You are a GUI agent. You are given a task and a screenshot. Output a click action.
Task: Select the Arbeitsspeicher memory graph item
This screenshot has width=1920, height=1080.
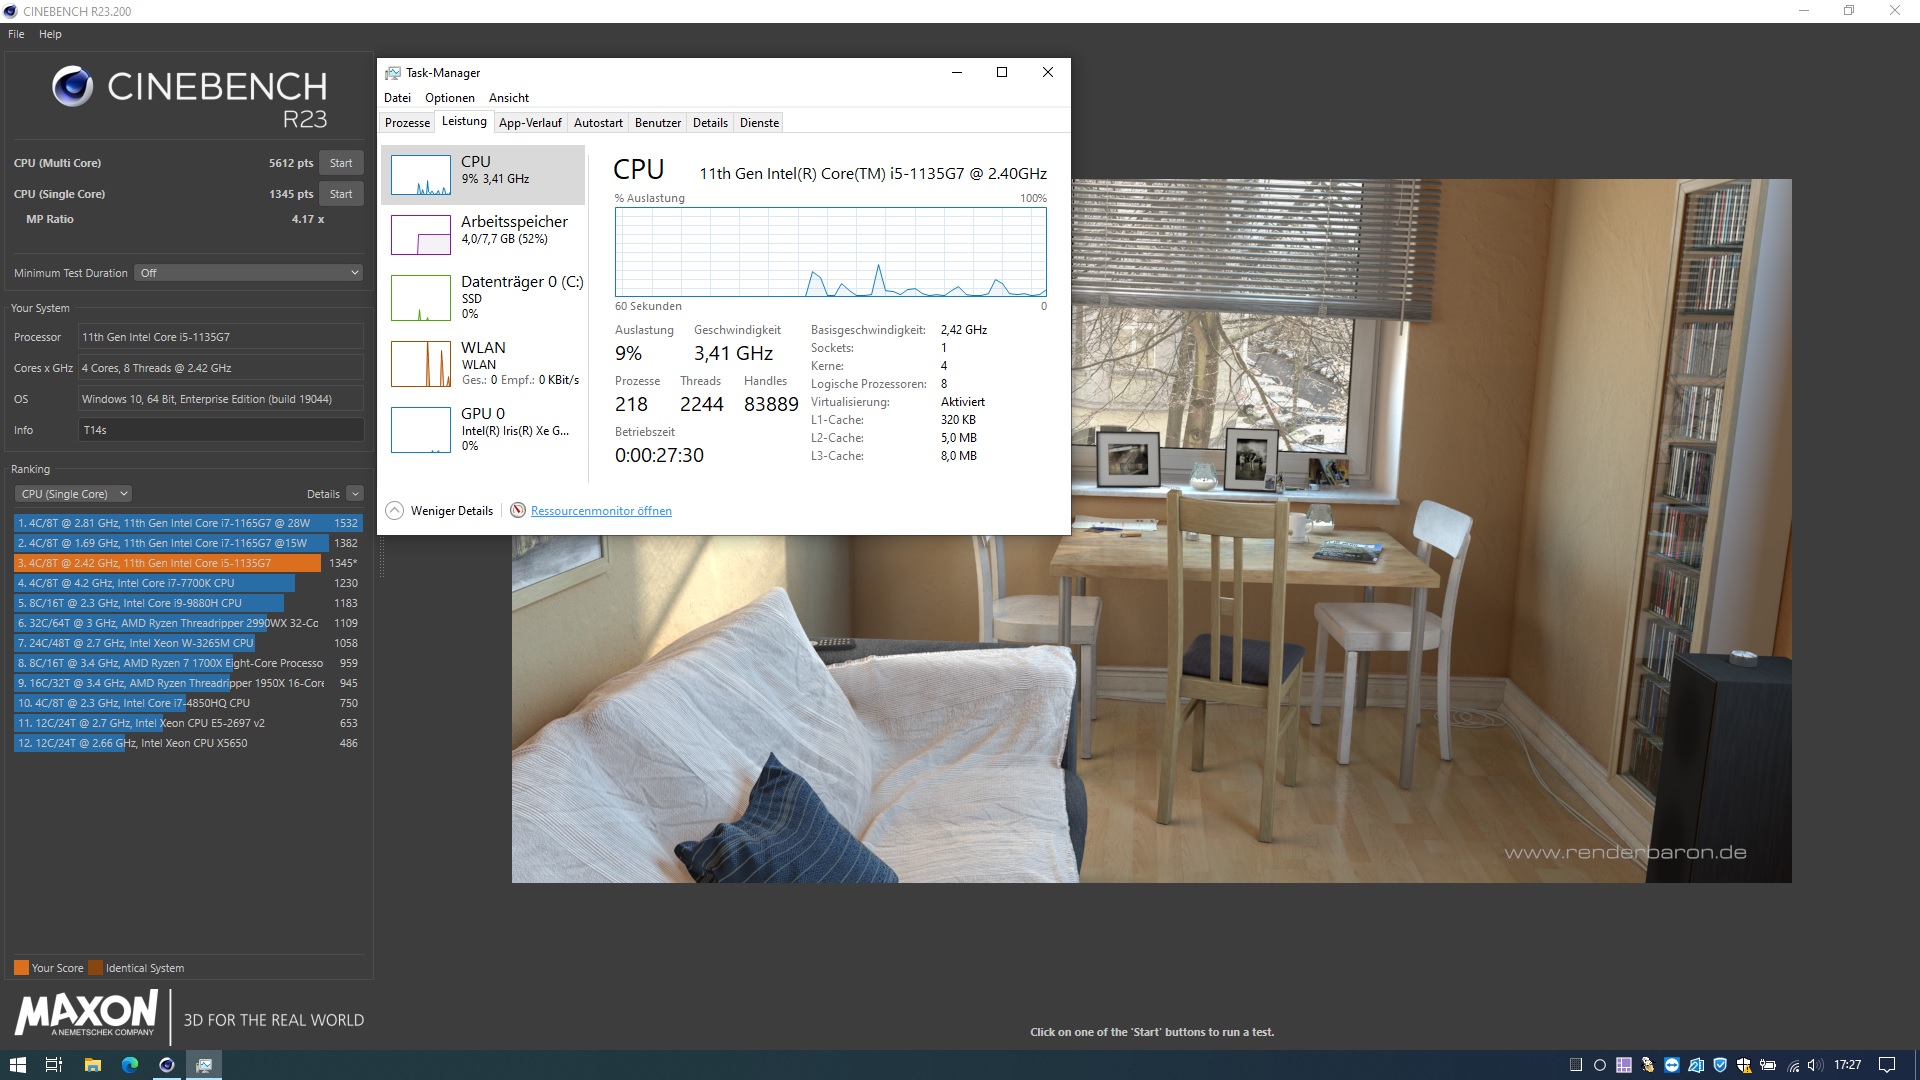click(x=484, y=235)
